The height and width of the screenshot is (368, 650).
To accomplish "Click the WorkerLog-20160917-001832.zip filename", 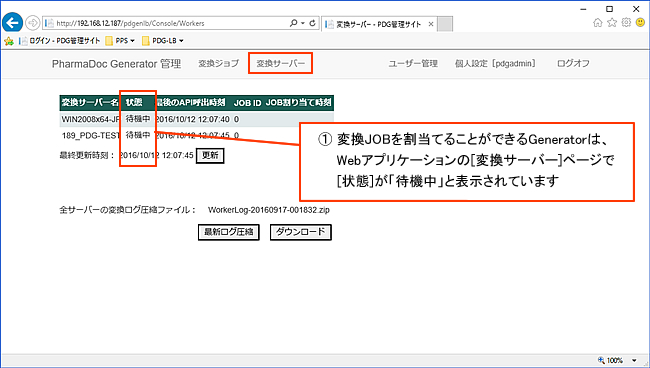I will pos(269,210).
